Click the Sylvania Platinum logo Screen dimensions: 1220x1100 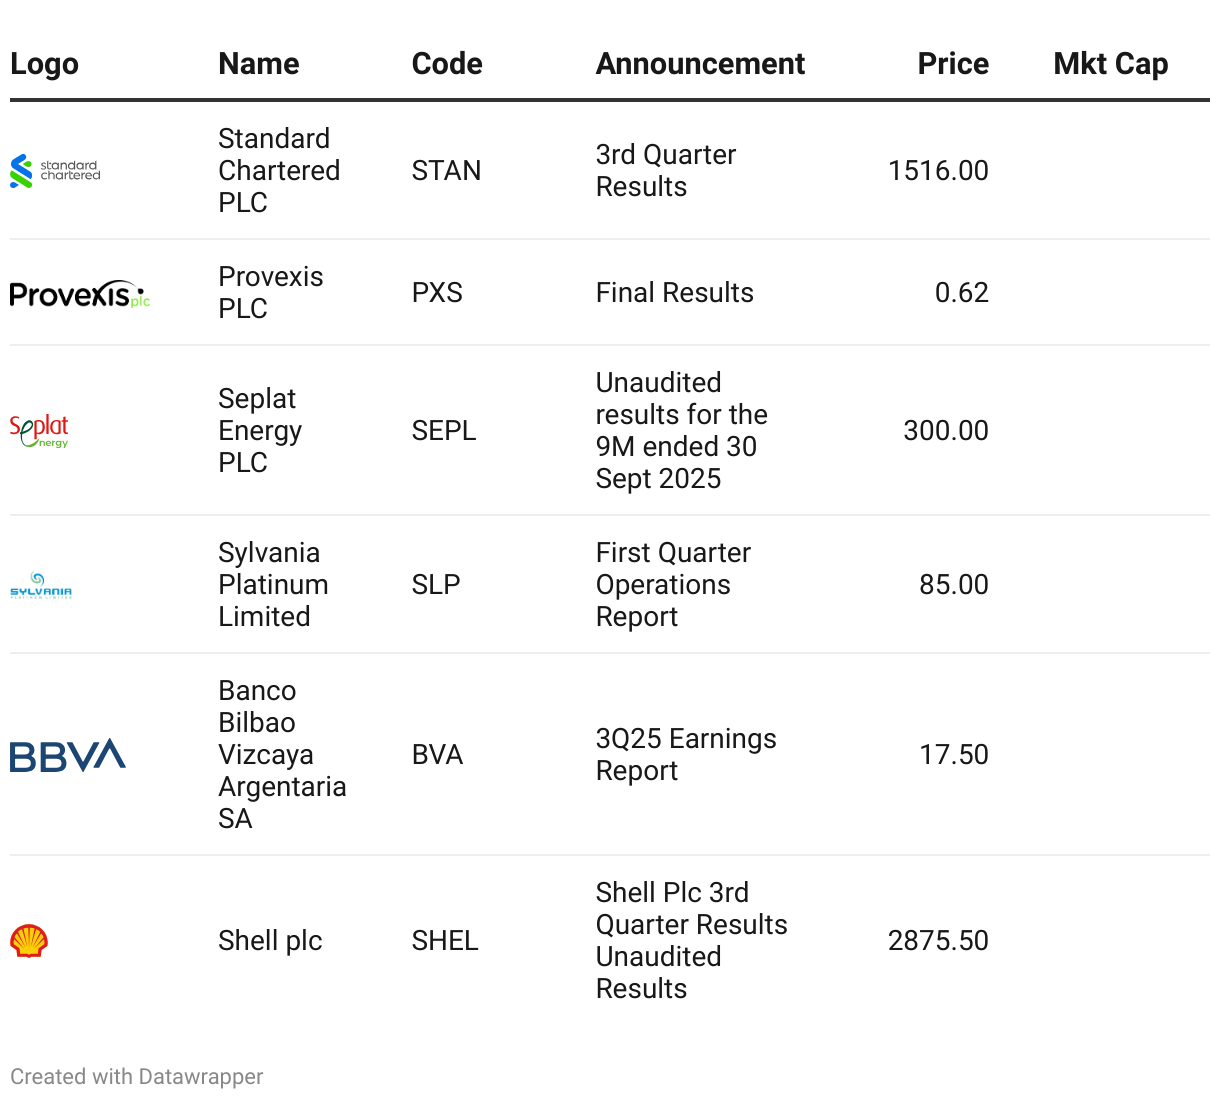(x=41, y=585)
